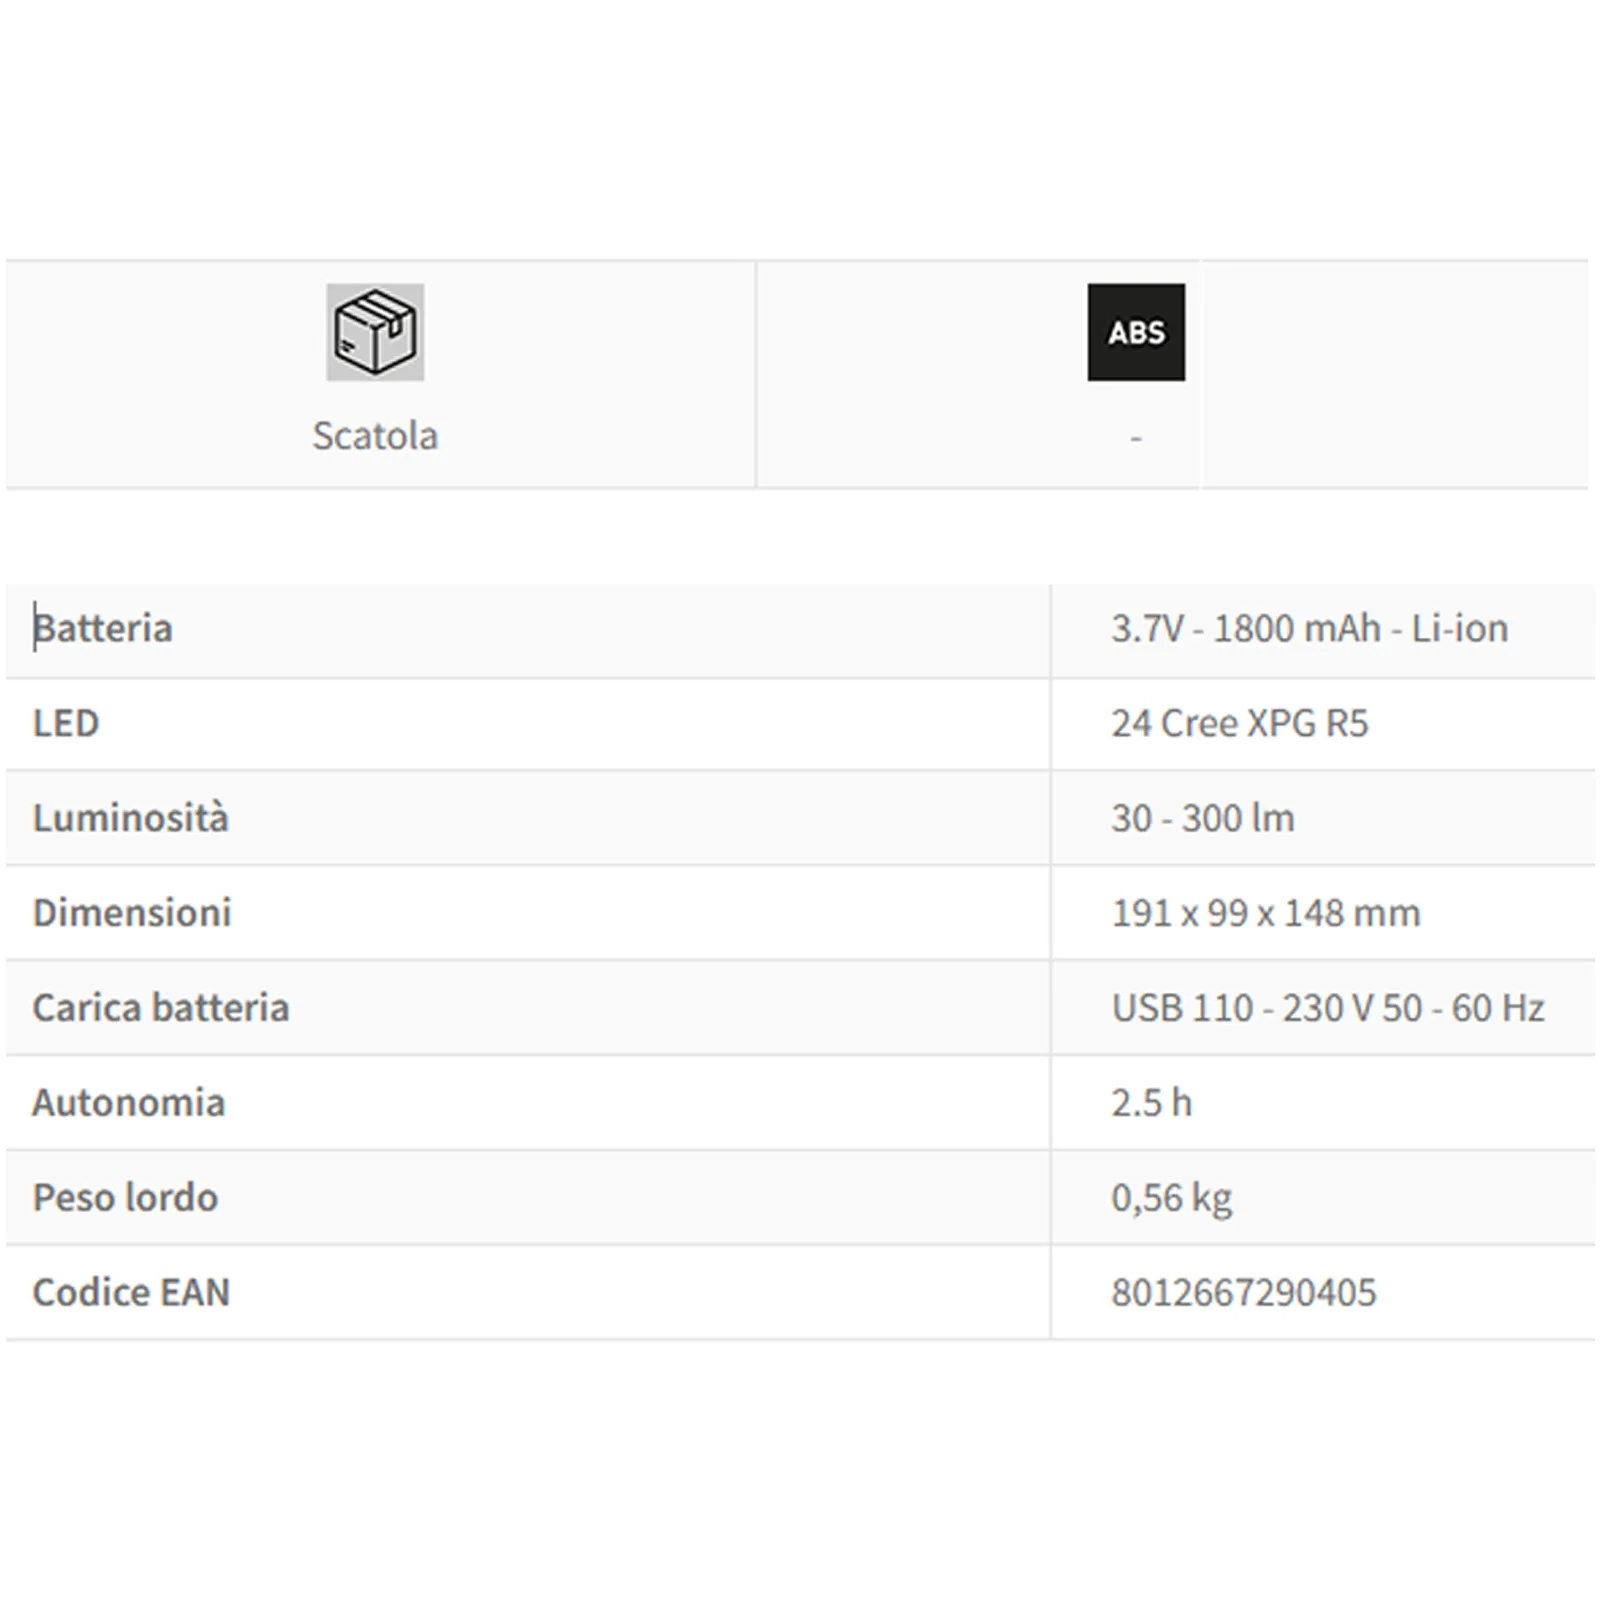Select the Scatola label under box icon
This screenshot has width=1600, height=1600.
(x=375, y=436)
